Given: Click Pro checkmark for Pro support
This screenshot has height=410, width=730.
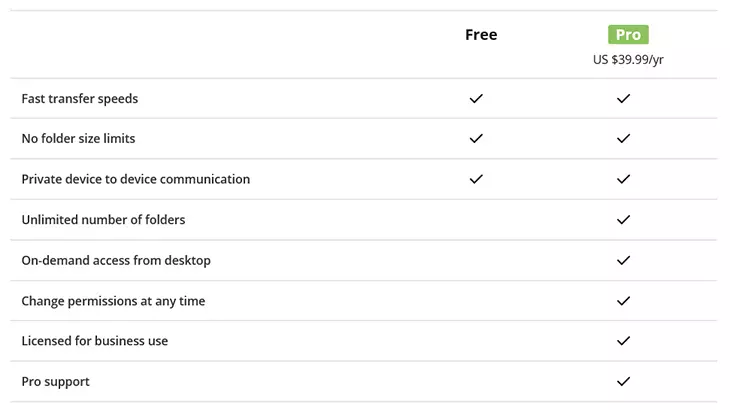Looking at the screenshot, I should tap(623, 382).
